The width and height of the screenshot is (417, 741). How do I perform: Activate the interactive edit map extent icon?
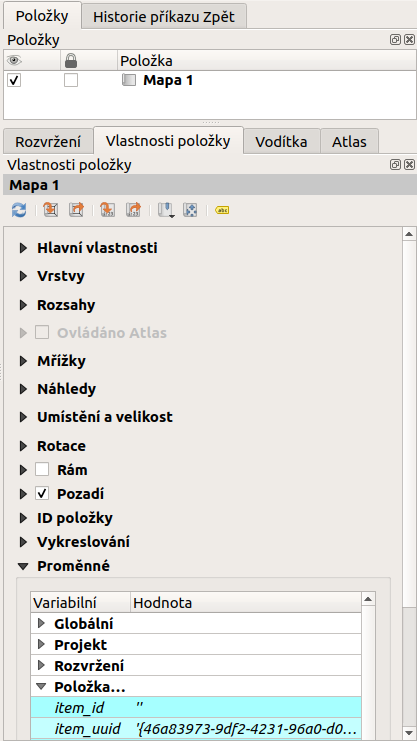click(x=190, y=210)
